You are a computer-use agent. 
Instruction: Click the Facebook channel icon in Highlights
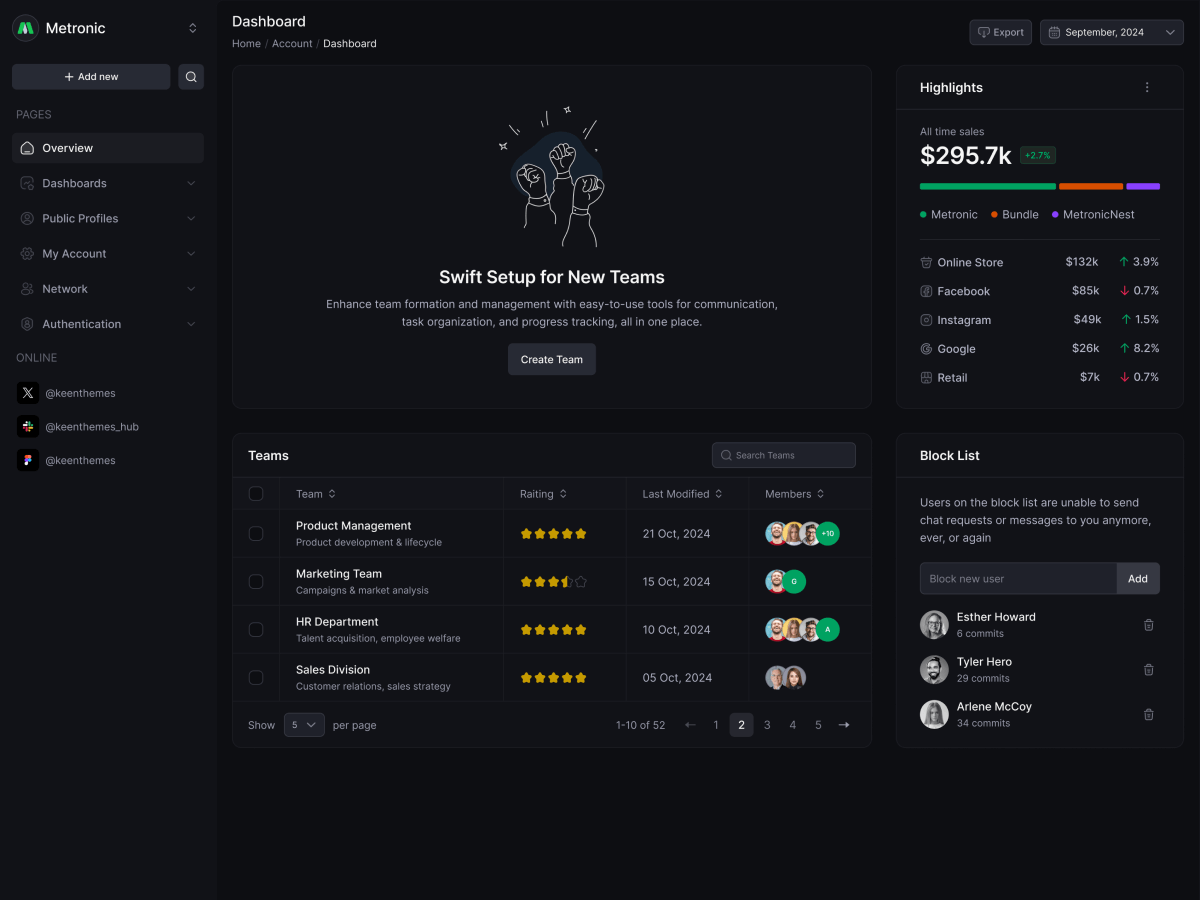pyautogui.click(x=925, y=291)
